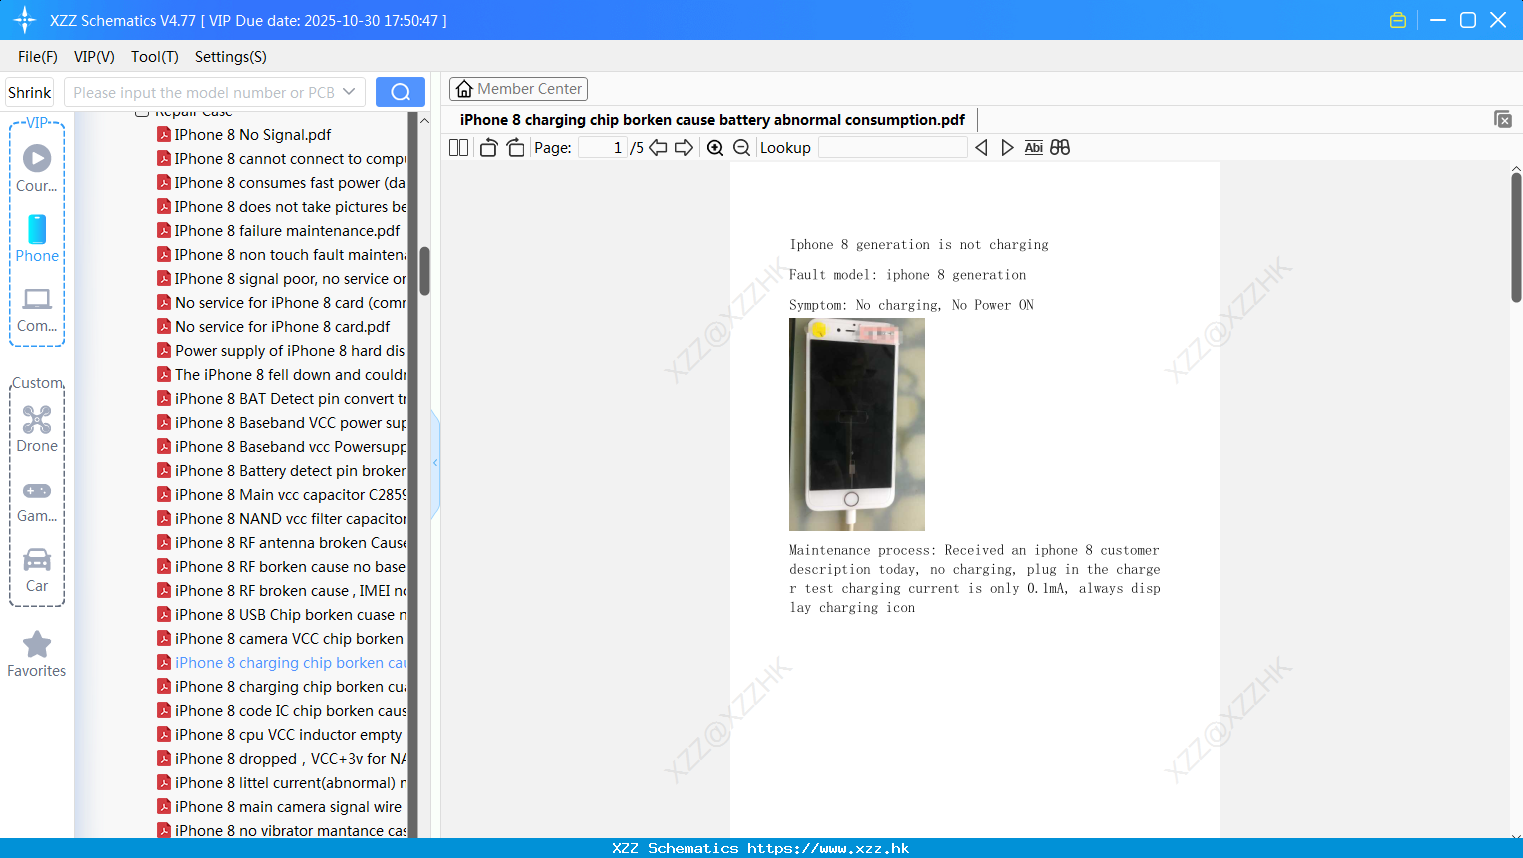This screenshot has height=858, width=1523.
Task: Open iPhone 8 code IC chip borken file
Action: (281, 711)
